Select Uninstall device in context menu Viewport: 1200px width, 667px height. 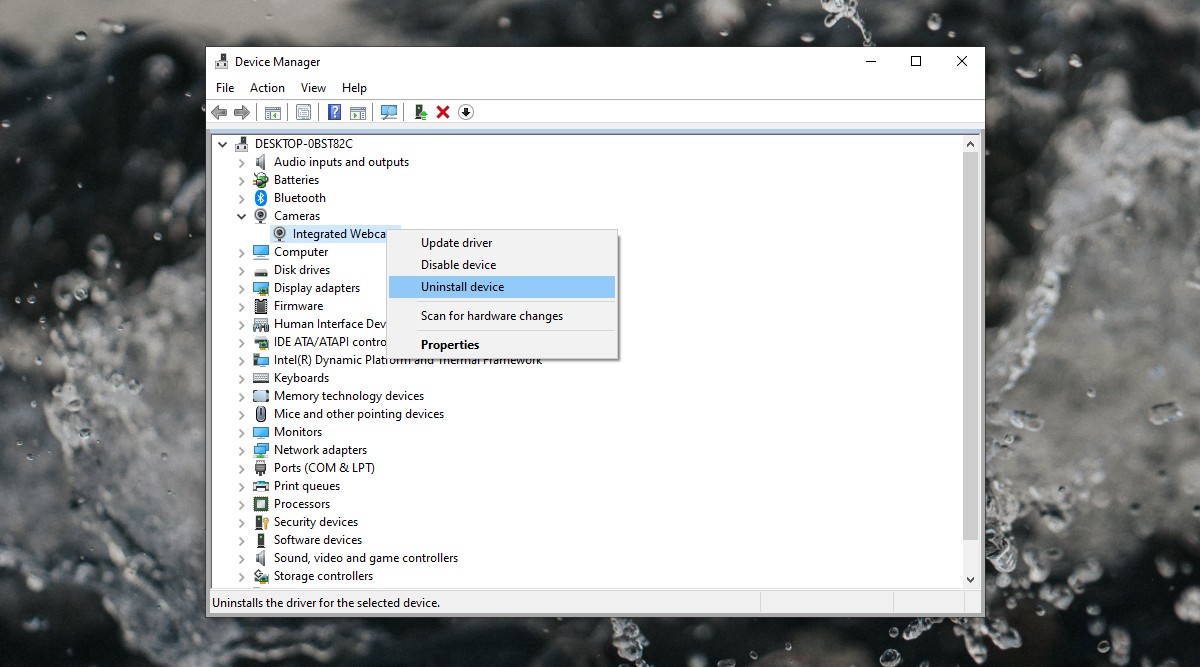point(502,287)
